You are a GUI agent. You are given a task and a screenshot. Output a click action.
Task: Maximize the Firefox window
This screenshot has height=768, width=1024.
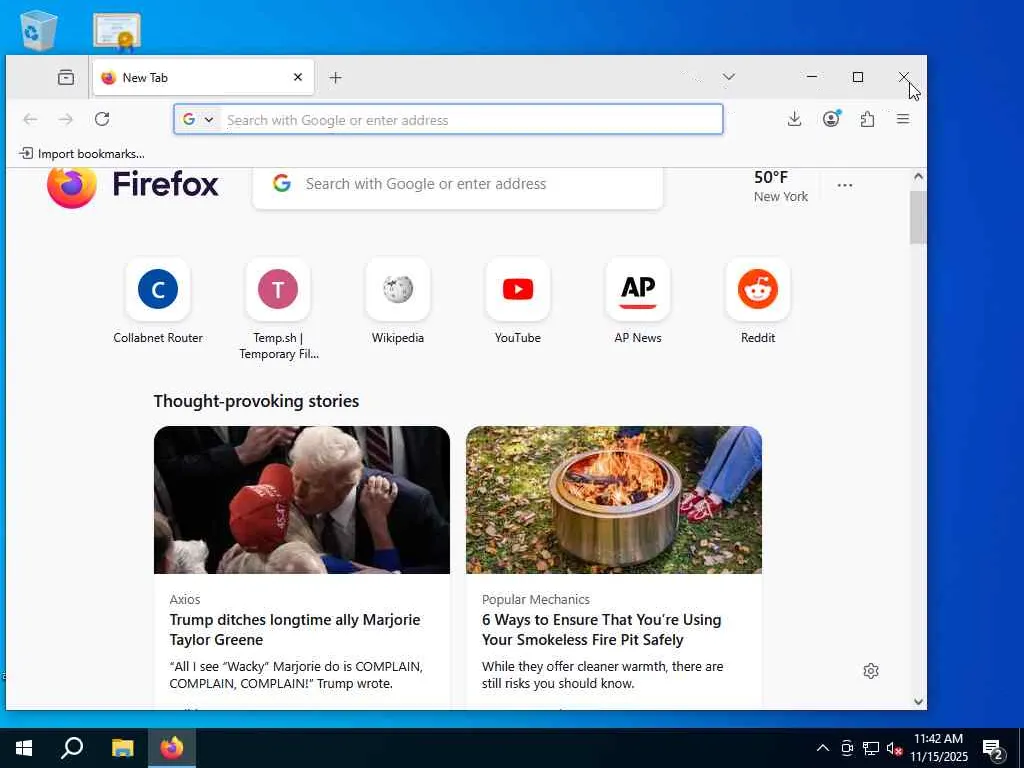click(x=858, y=77)
